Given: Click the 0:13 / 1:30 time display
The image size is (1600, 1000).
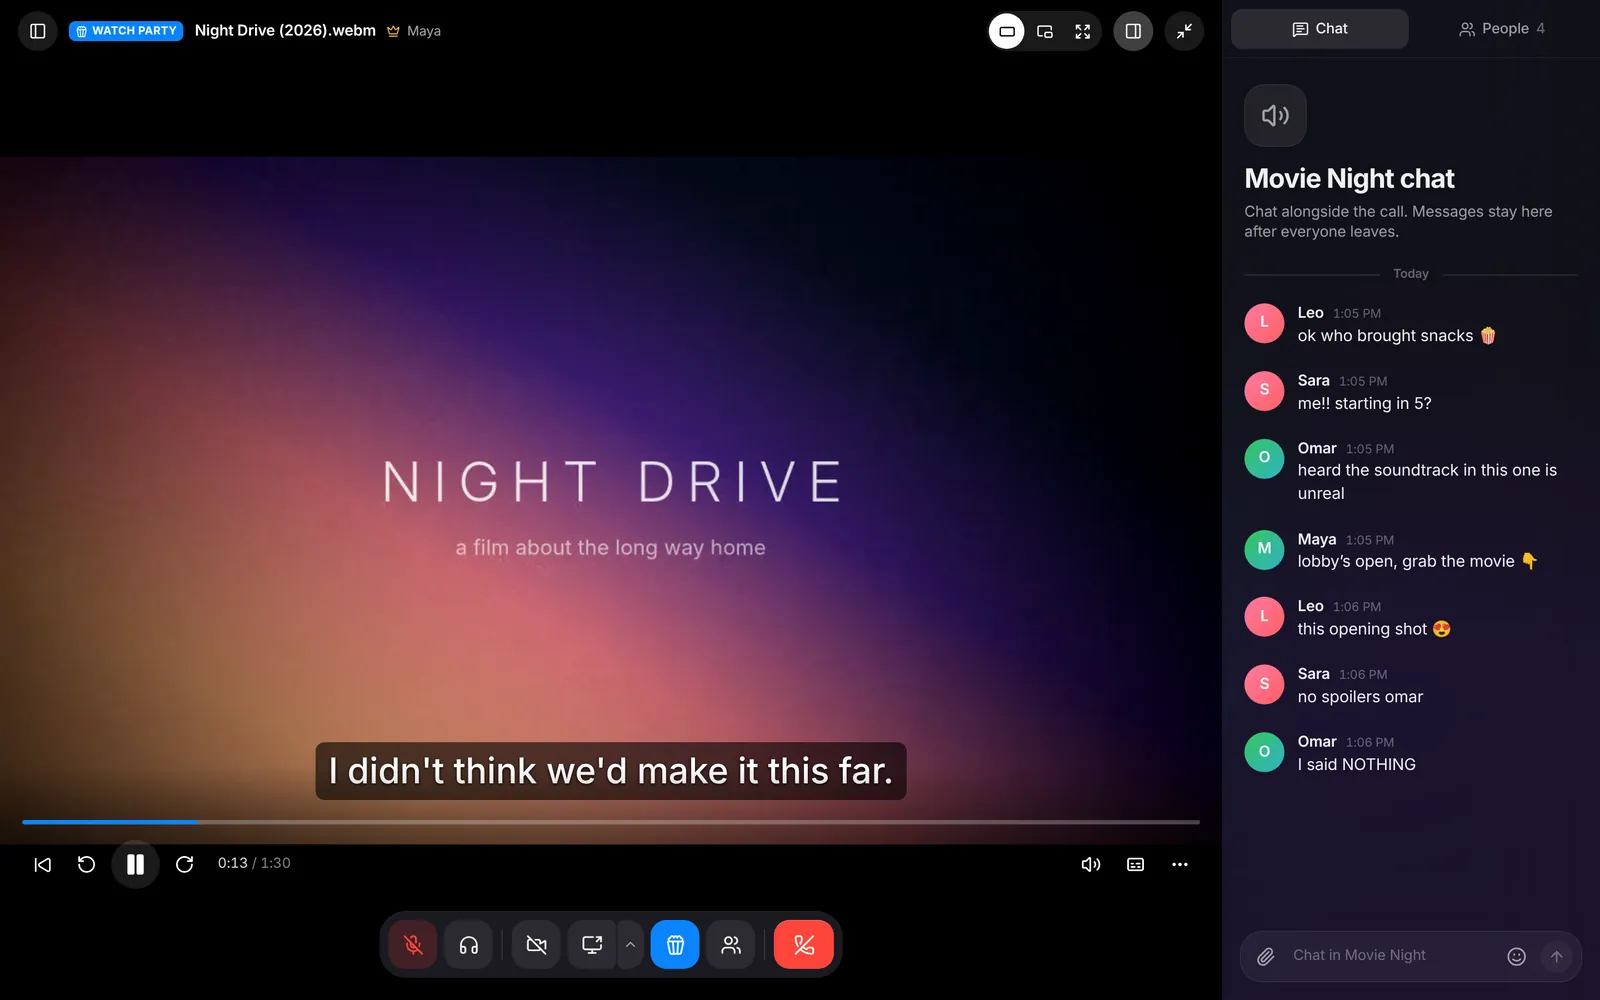Looking at the screenshot, I should [254, 863].
